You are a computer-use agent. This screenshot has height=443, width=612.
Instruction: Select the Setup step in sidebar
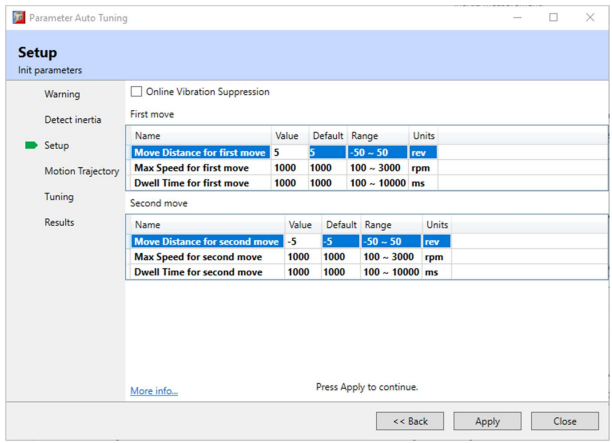(56, 145)
